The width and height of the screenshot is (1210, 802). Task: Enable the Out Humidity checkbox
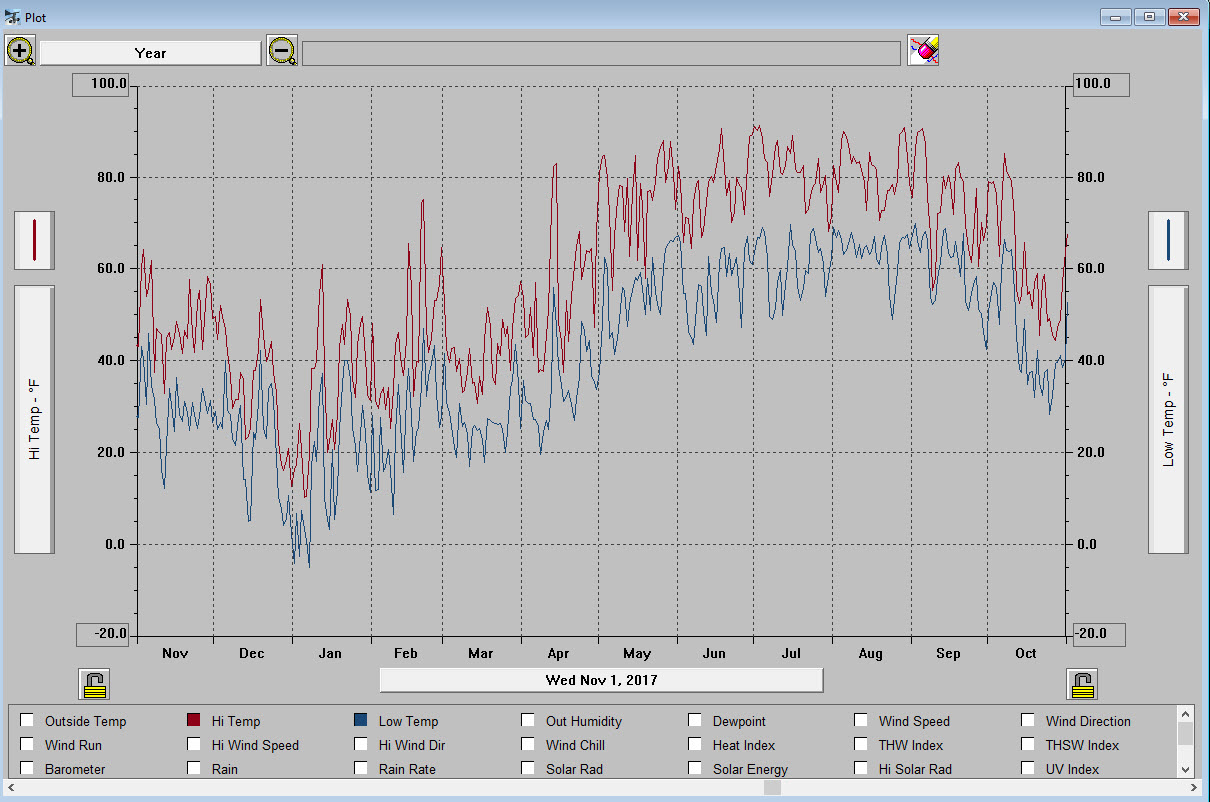point(528,720)
